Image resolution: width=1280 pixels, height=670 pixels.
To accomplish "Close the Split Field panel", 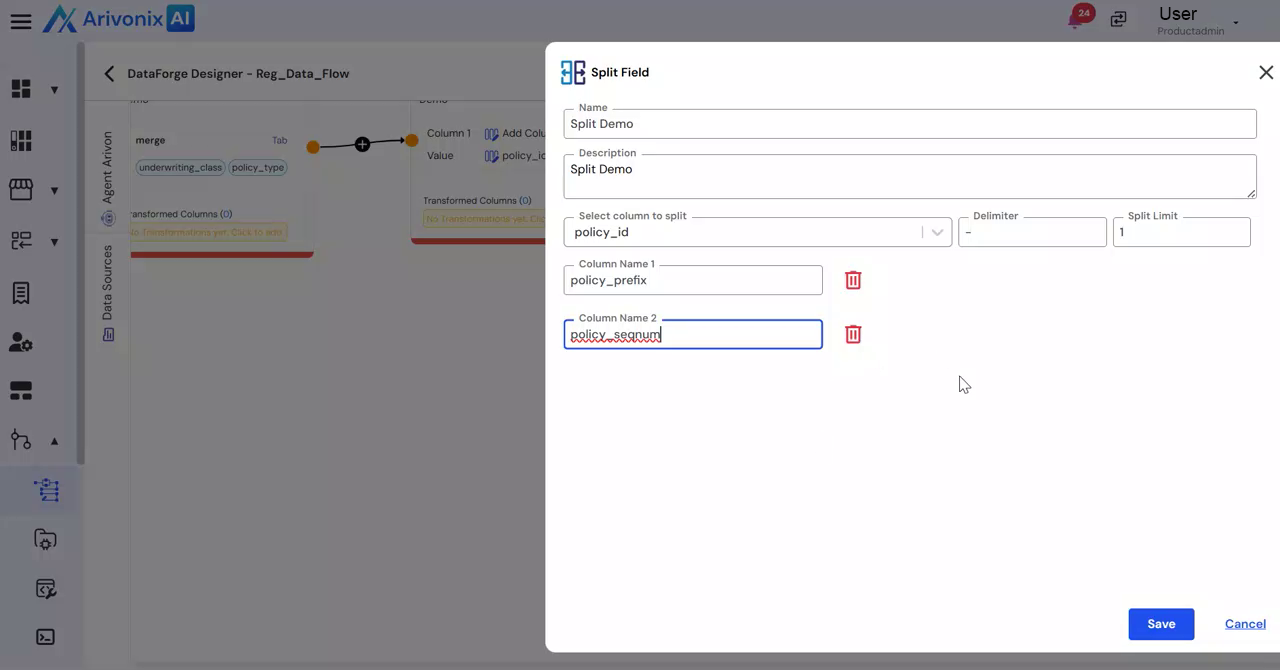I will pyautogui.click(x=1266, y=72).
